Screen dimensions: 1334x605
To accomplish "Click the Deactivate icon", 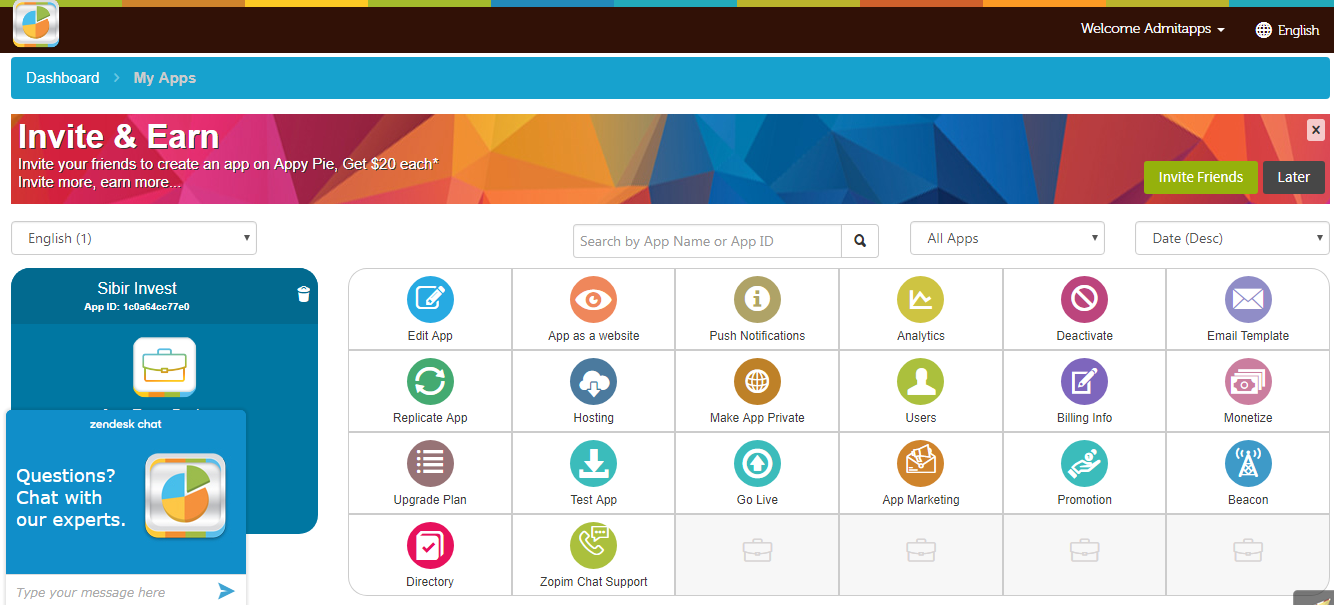I will tap(1084, 300).
